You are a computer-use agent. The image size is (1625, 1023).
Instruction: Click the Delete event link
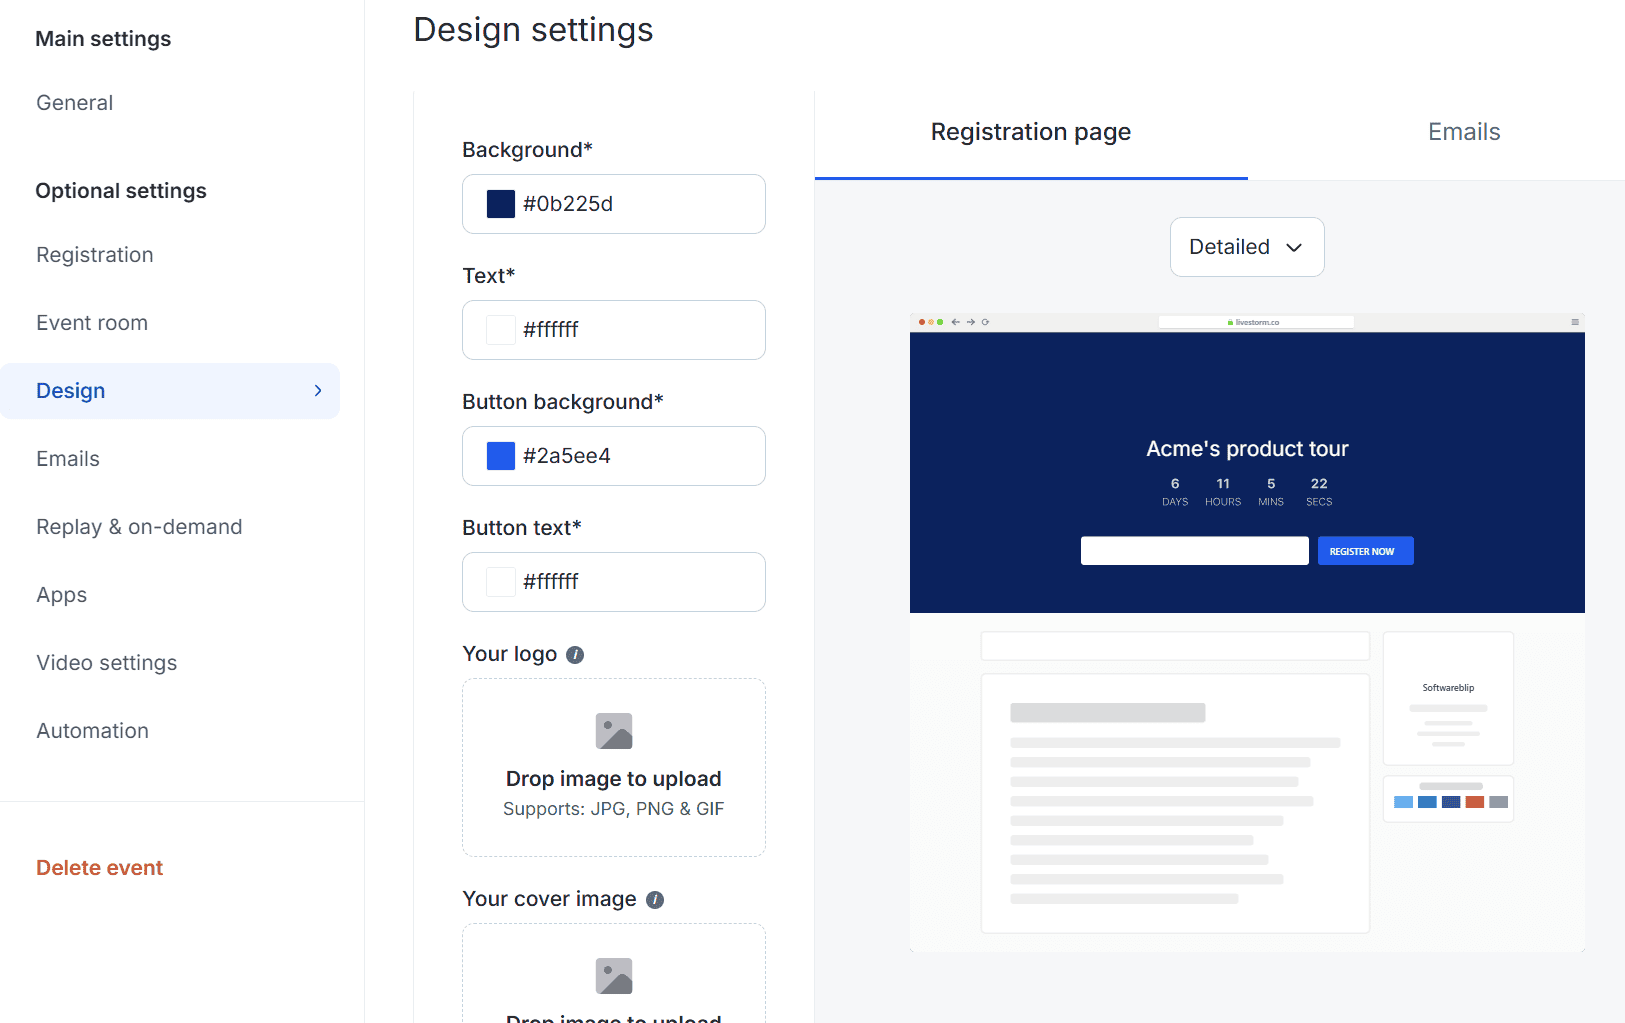click(100, 868)
